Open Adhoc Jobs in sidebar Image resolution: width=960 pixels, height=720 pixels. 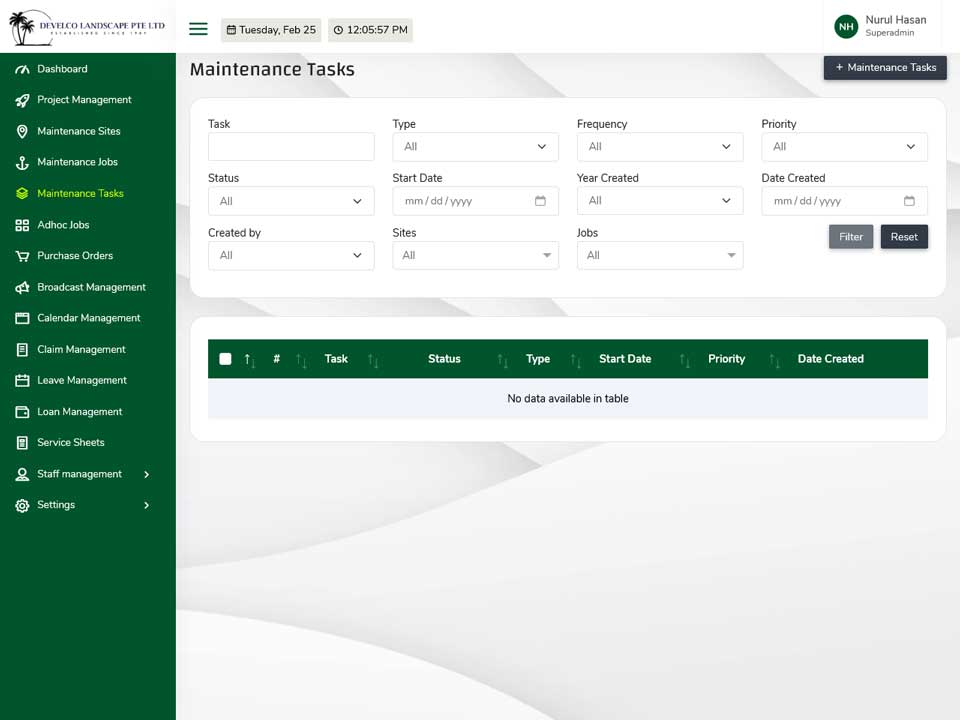[63, 225]
